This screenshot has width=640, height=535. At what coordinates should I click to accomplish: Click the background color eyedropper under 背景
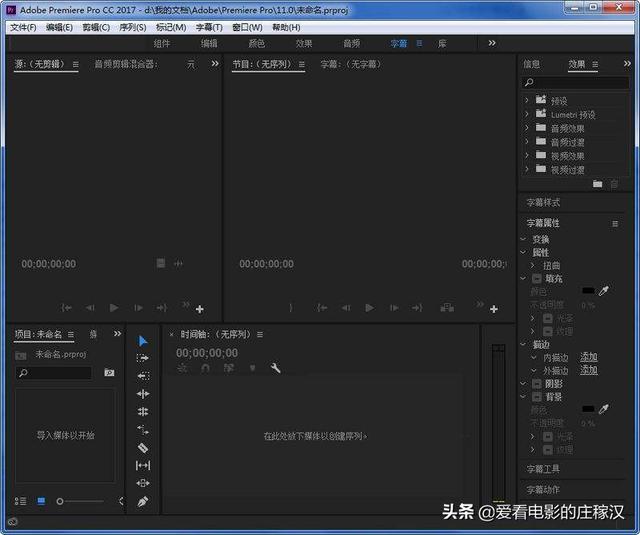[x=604, y=409]
